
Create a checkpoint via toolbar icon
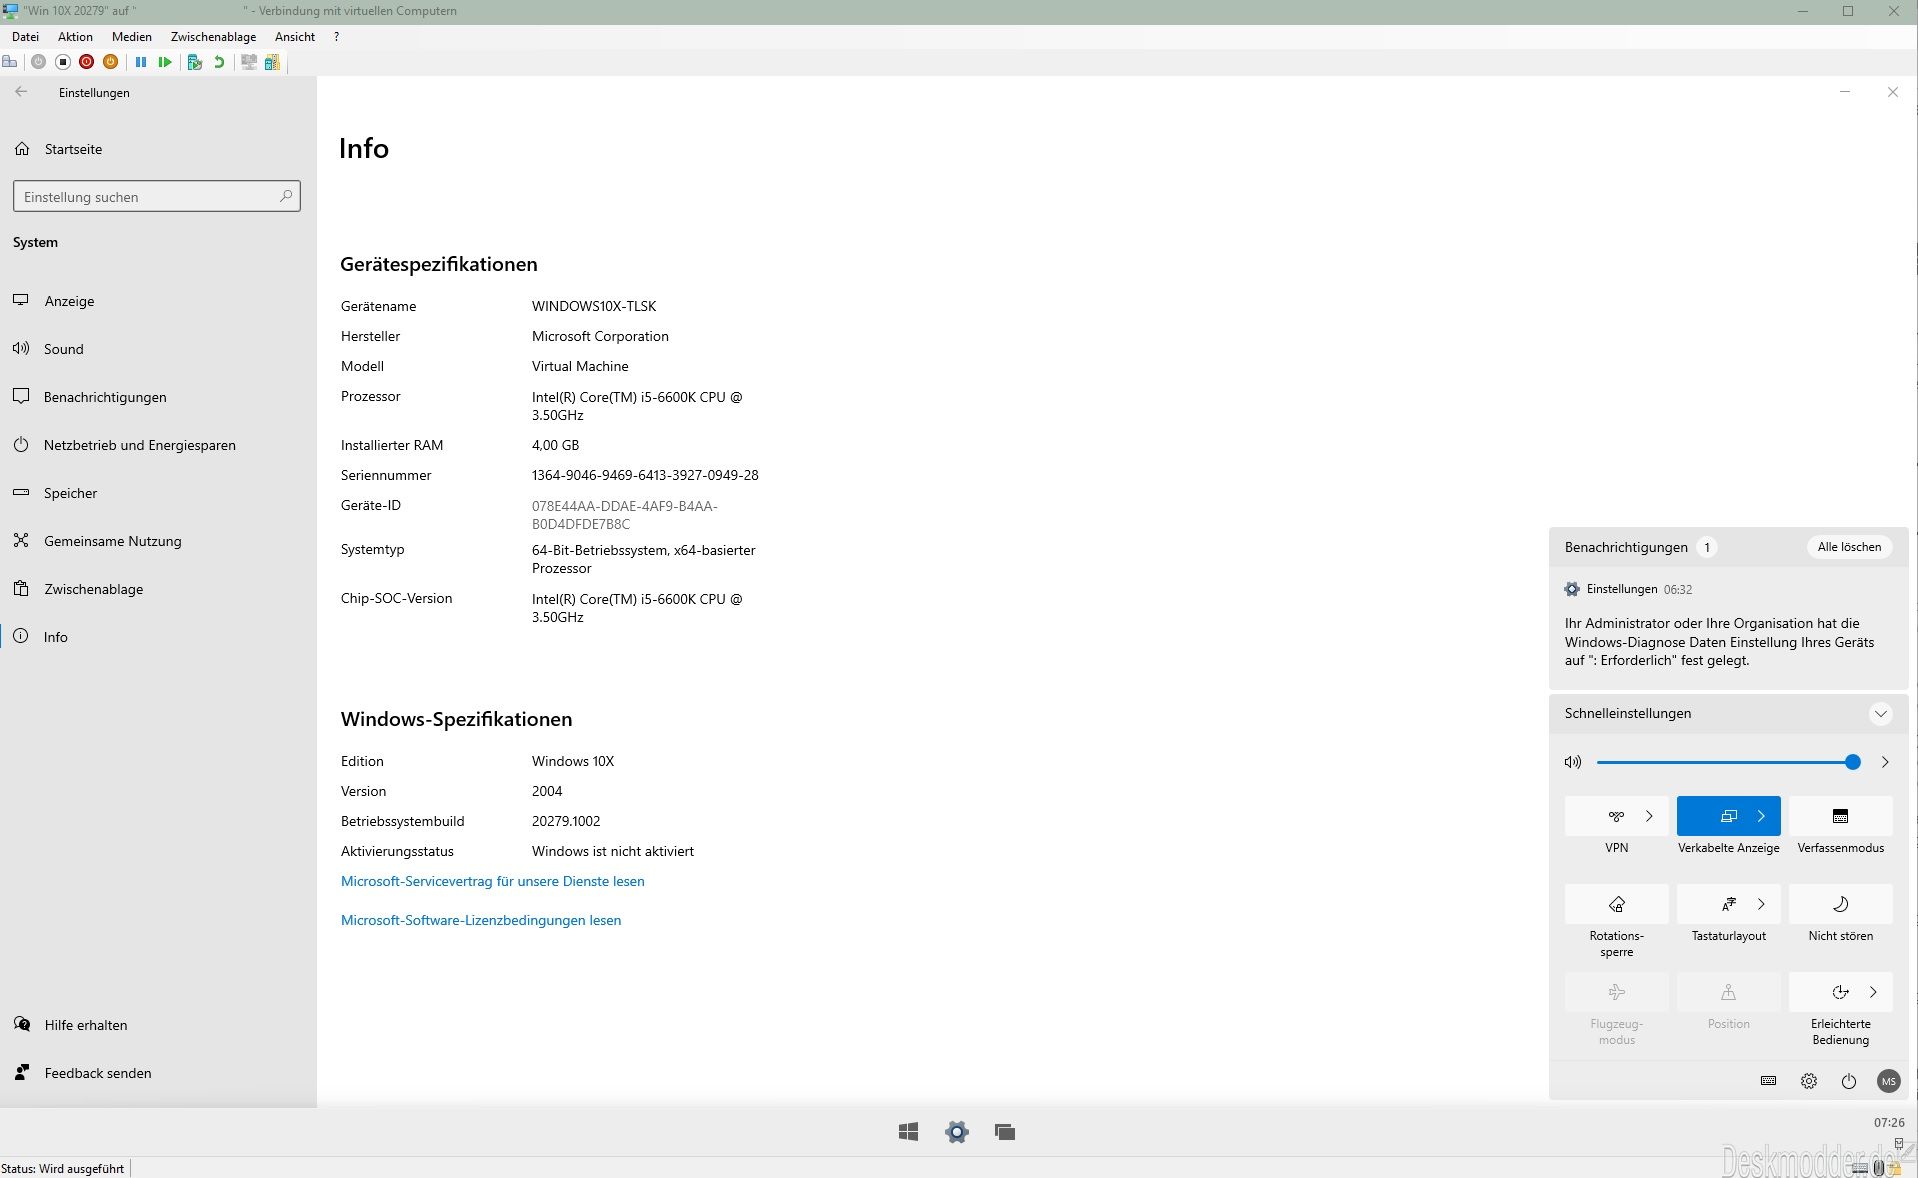point(195,62)
